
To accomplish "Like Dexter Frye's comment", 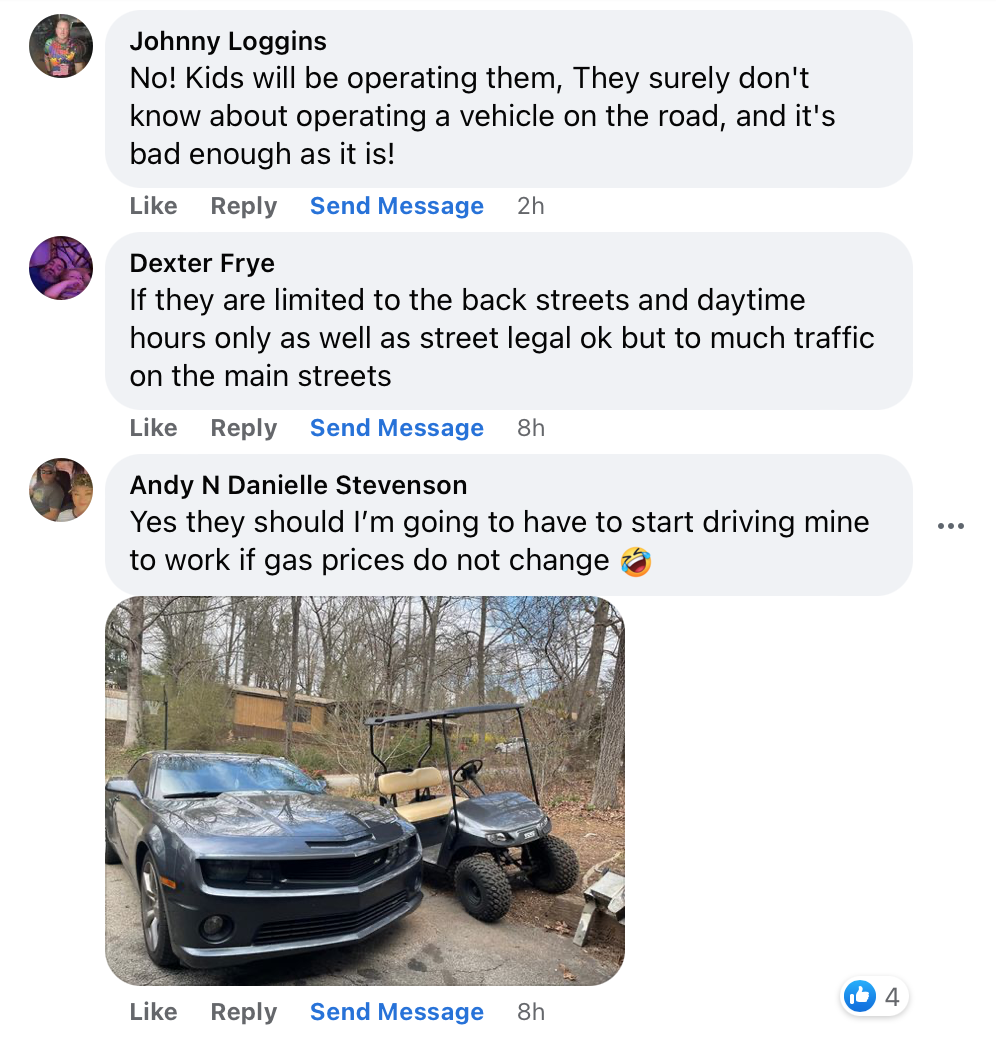I will point(153,428).
